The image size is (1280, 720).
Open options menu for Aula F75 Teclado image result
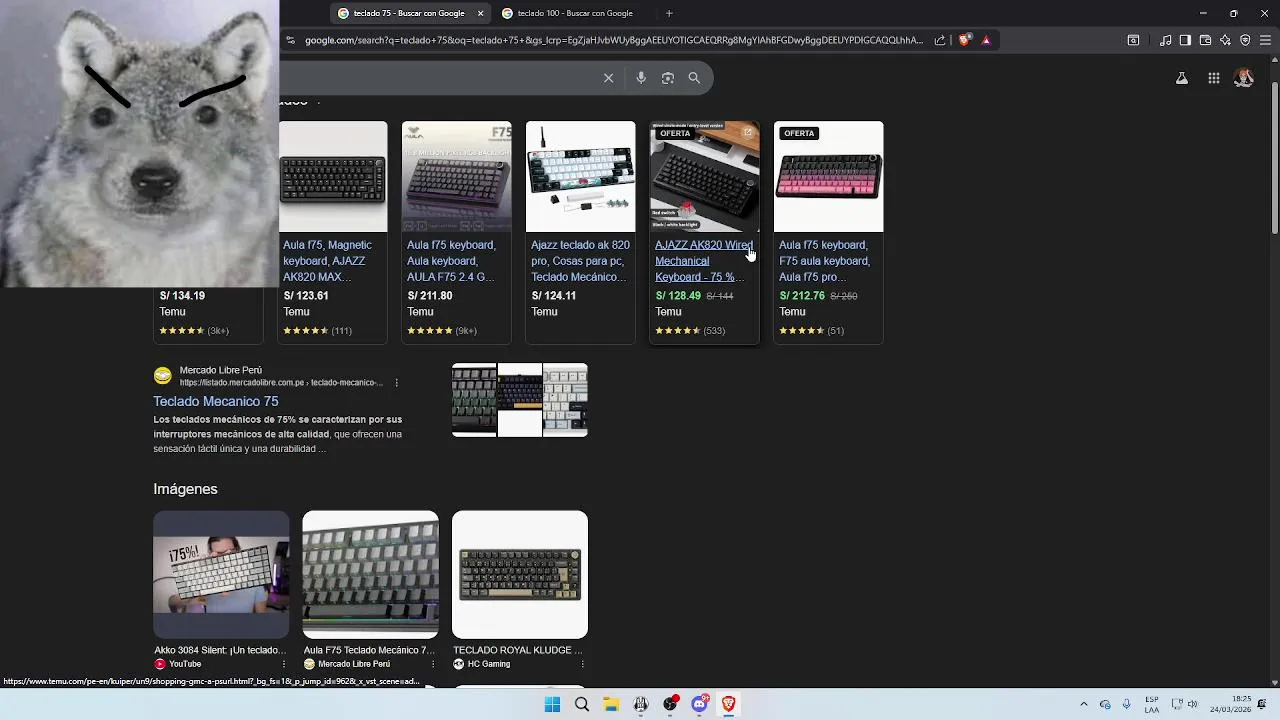[432, 664]
